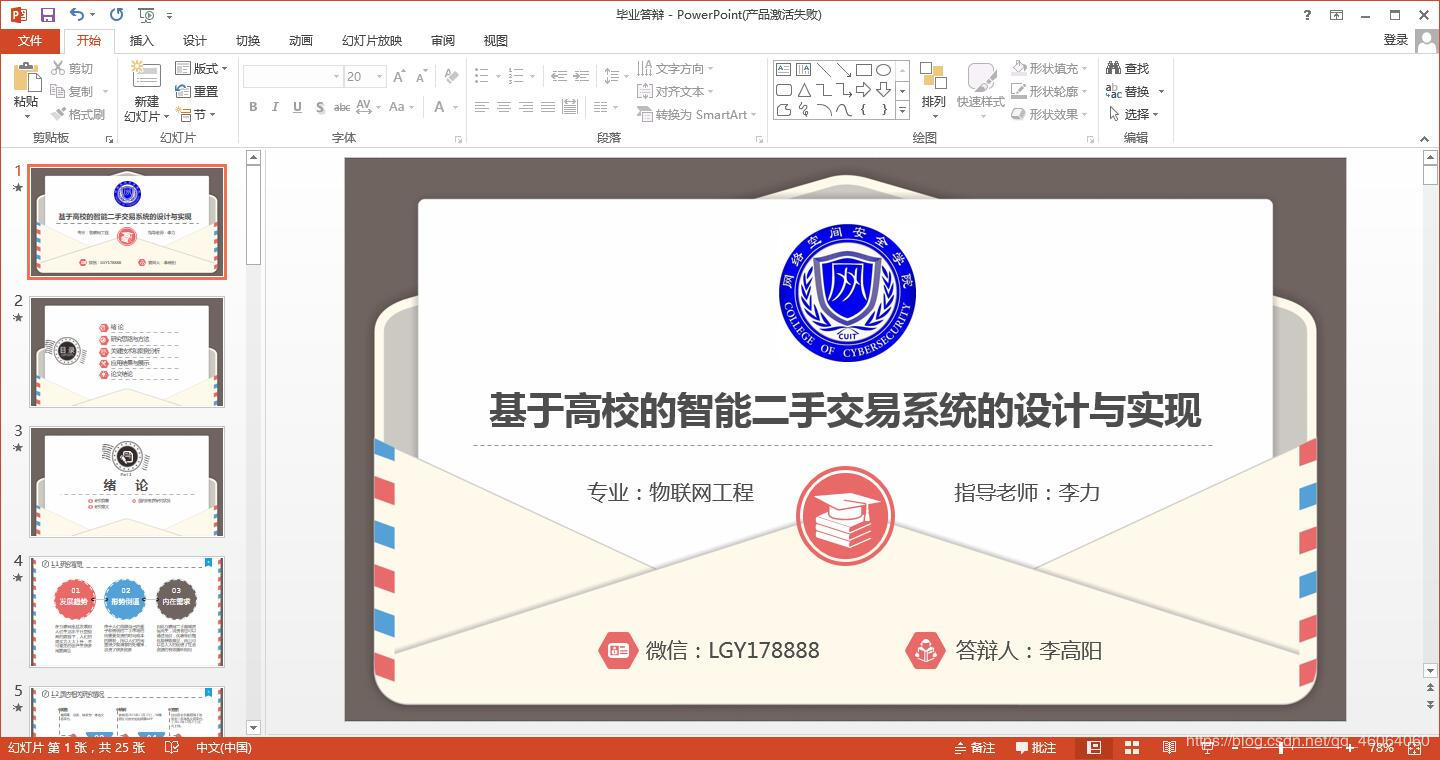Click the spell check icon in status bar

point(172,747)
